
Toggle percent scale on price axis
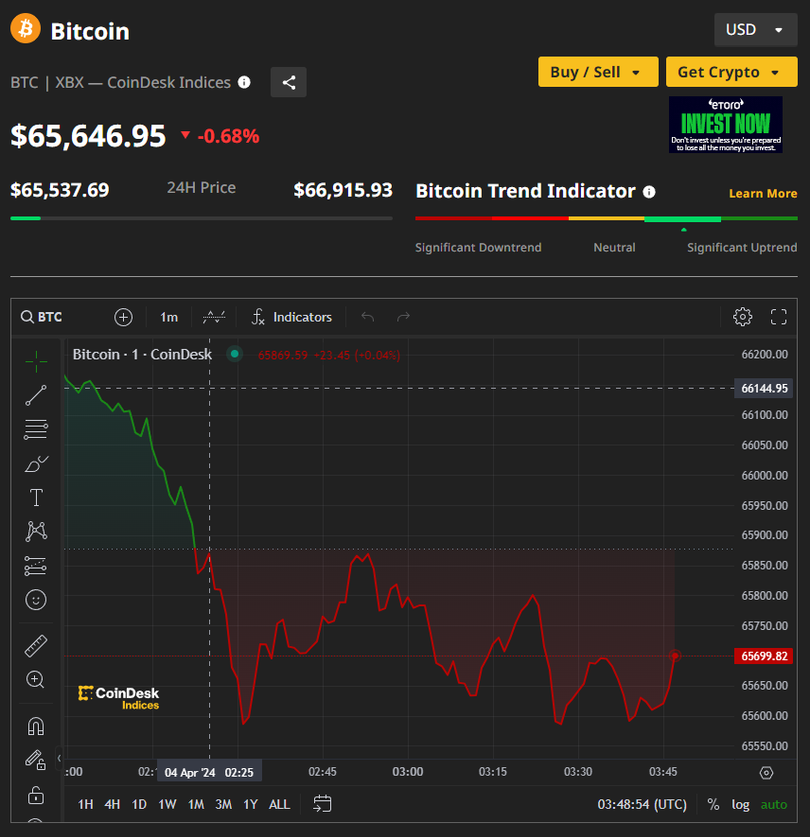coord(713,804)
